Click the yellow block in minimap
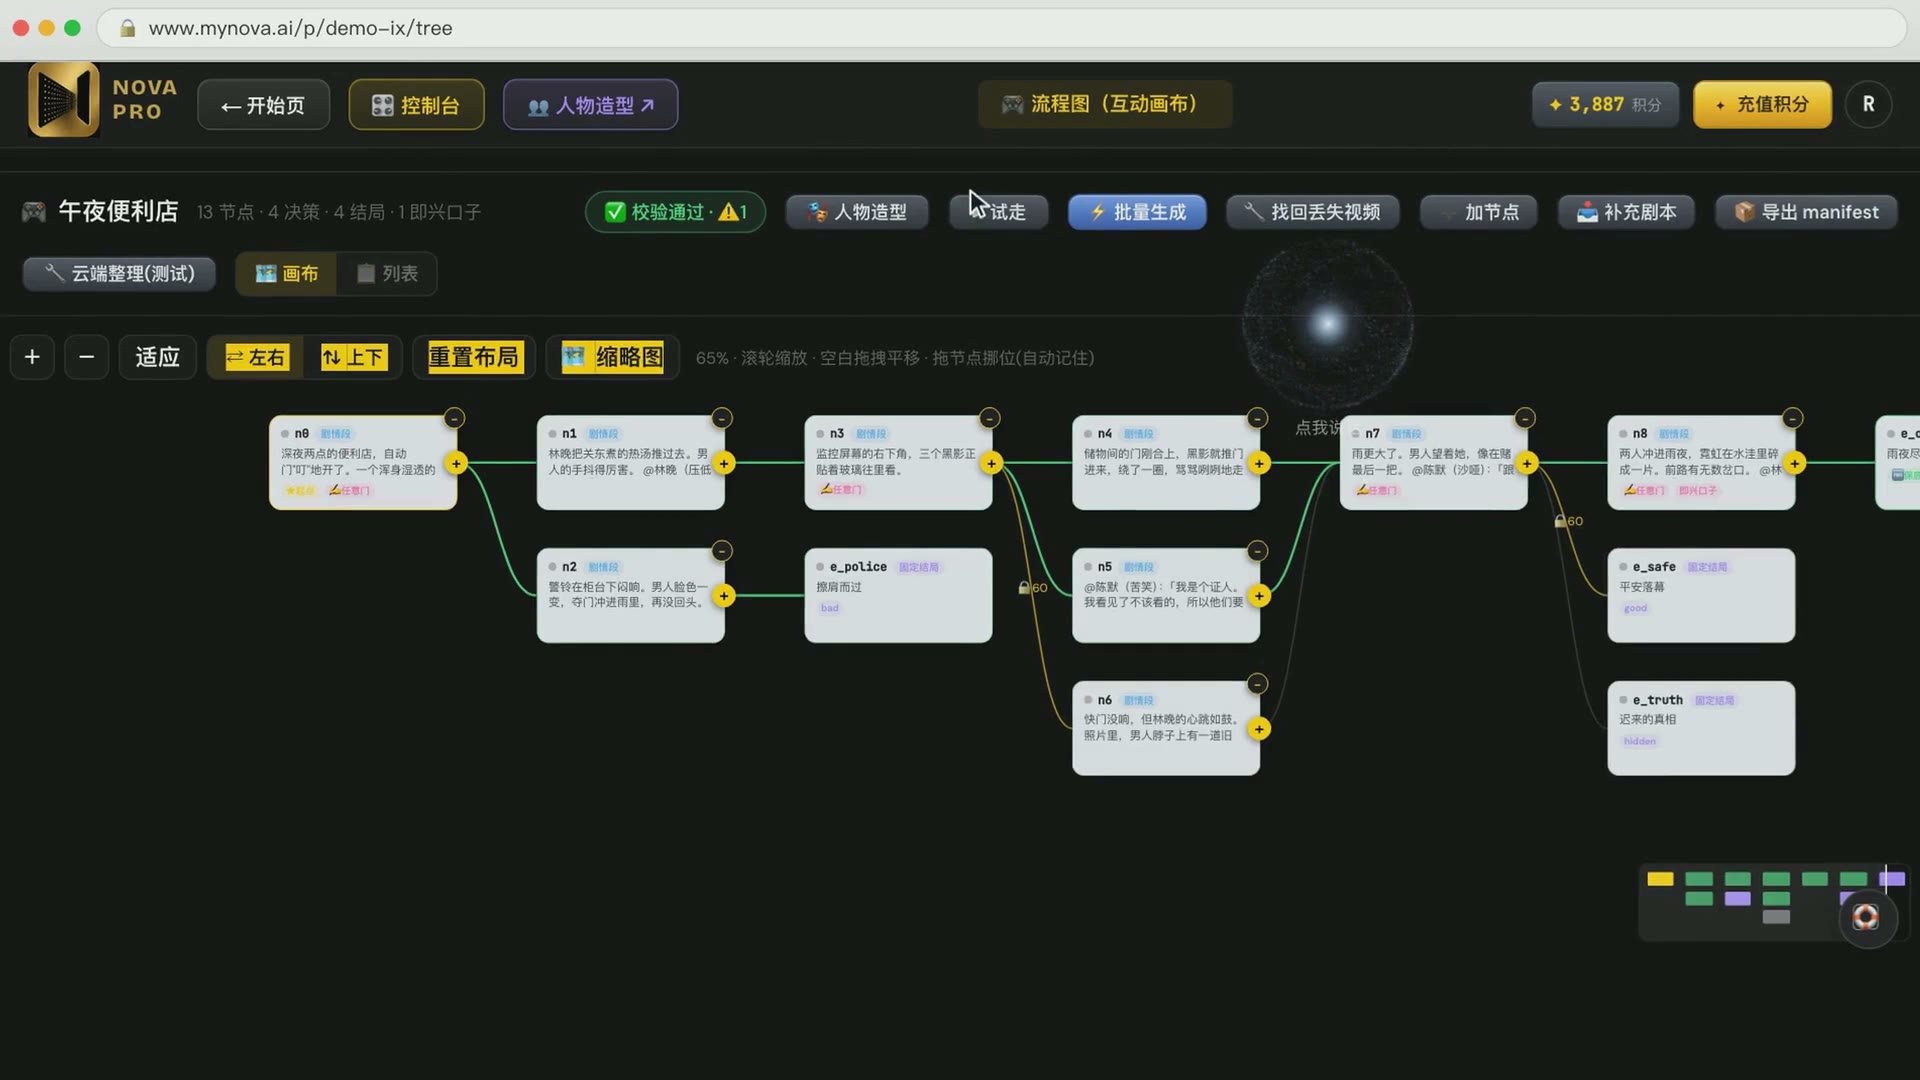This screenshot has height=1080, width=1920. tap(1660, 879)
